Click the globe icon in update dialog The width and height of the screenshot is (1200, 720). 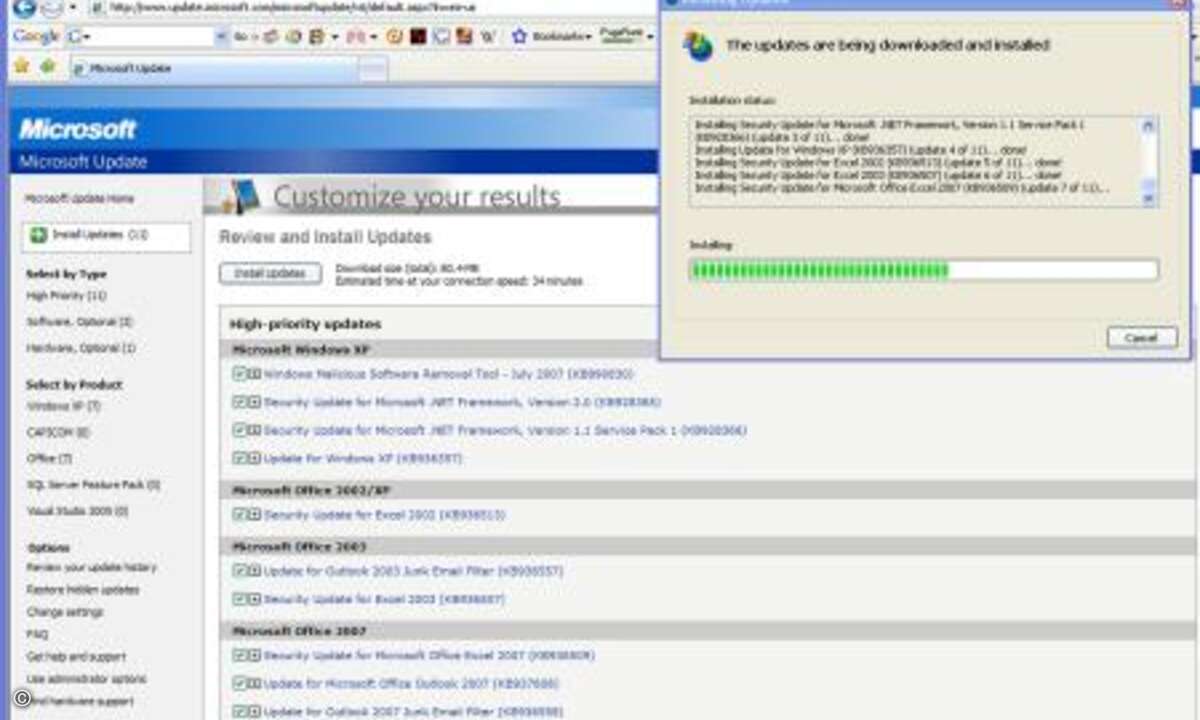point(697,46)
